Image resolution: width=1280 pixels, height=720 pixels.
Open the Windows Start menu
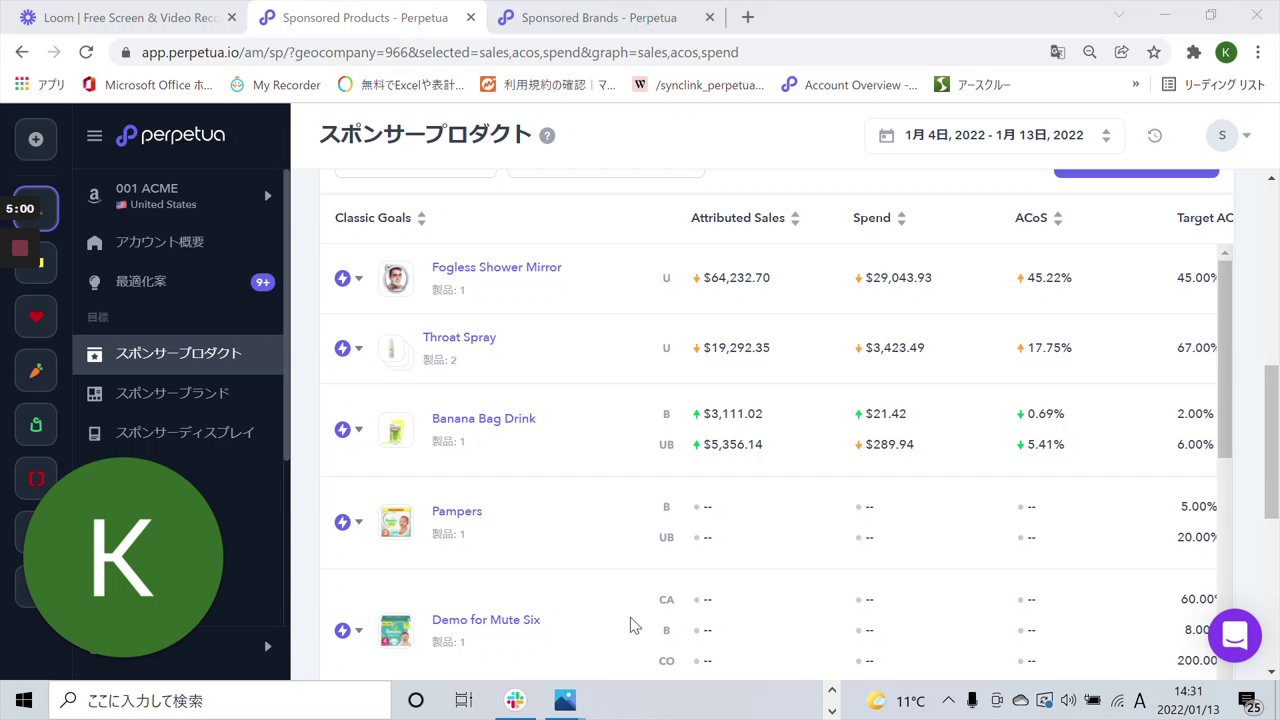point(24,700)
